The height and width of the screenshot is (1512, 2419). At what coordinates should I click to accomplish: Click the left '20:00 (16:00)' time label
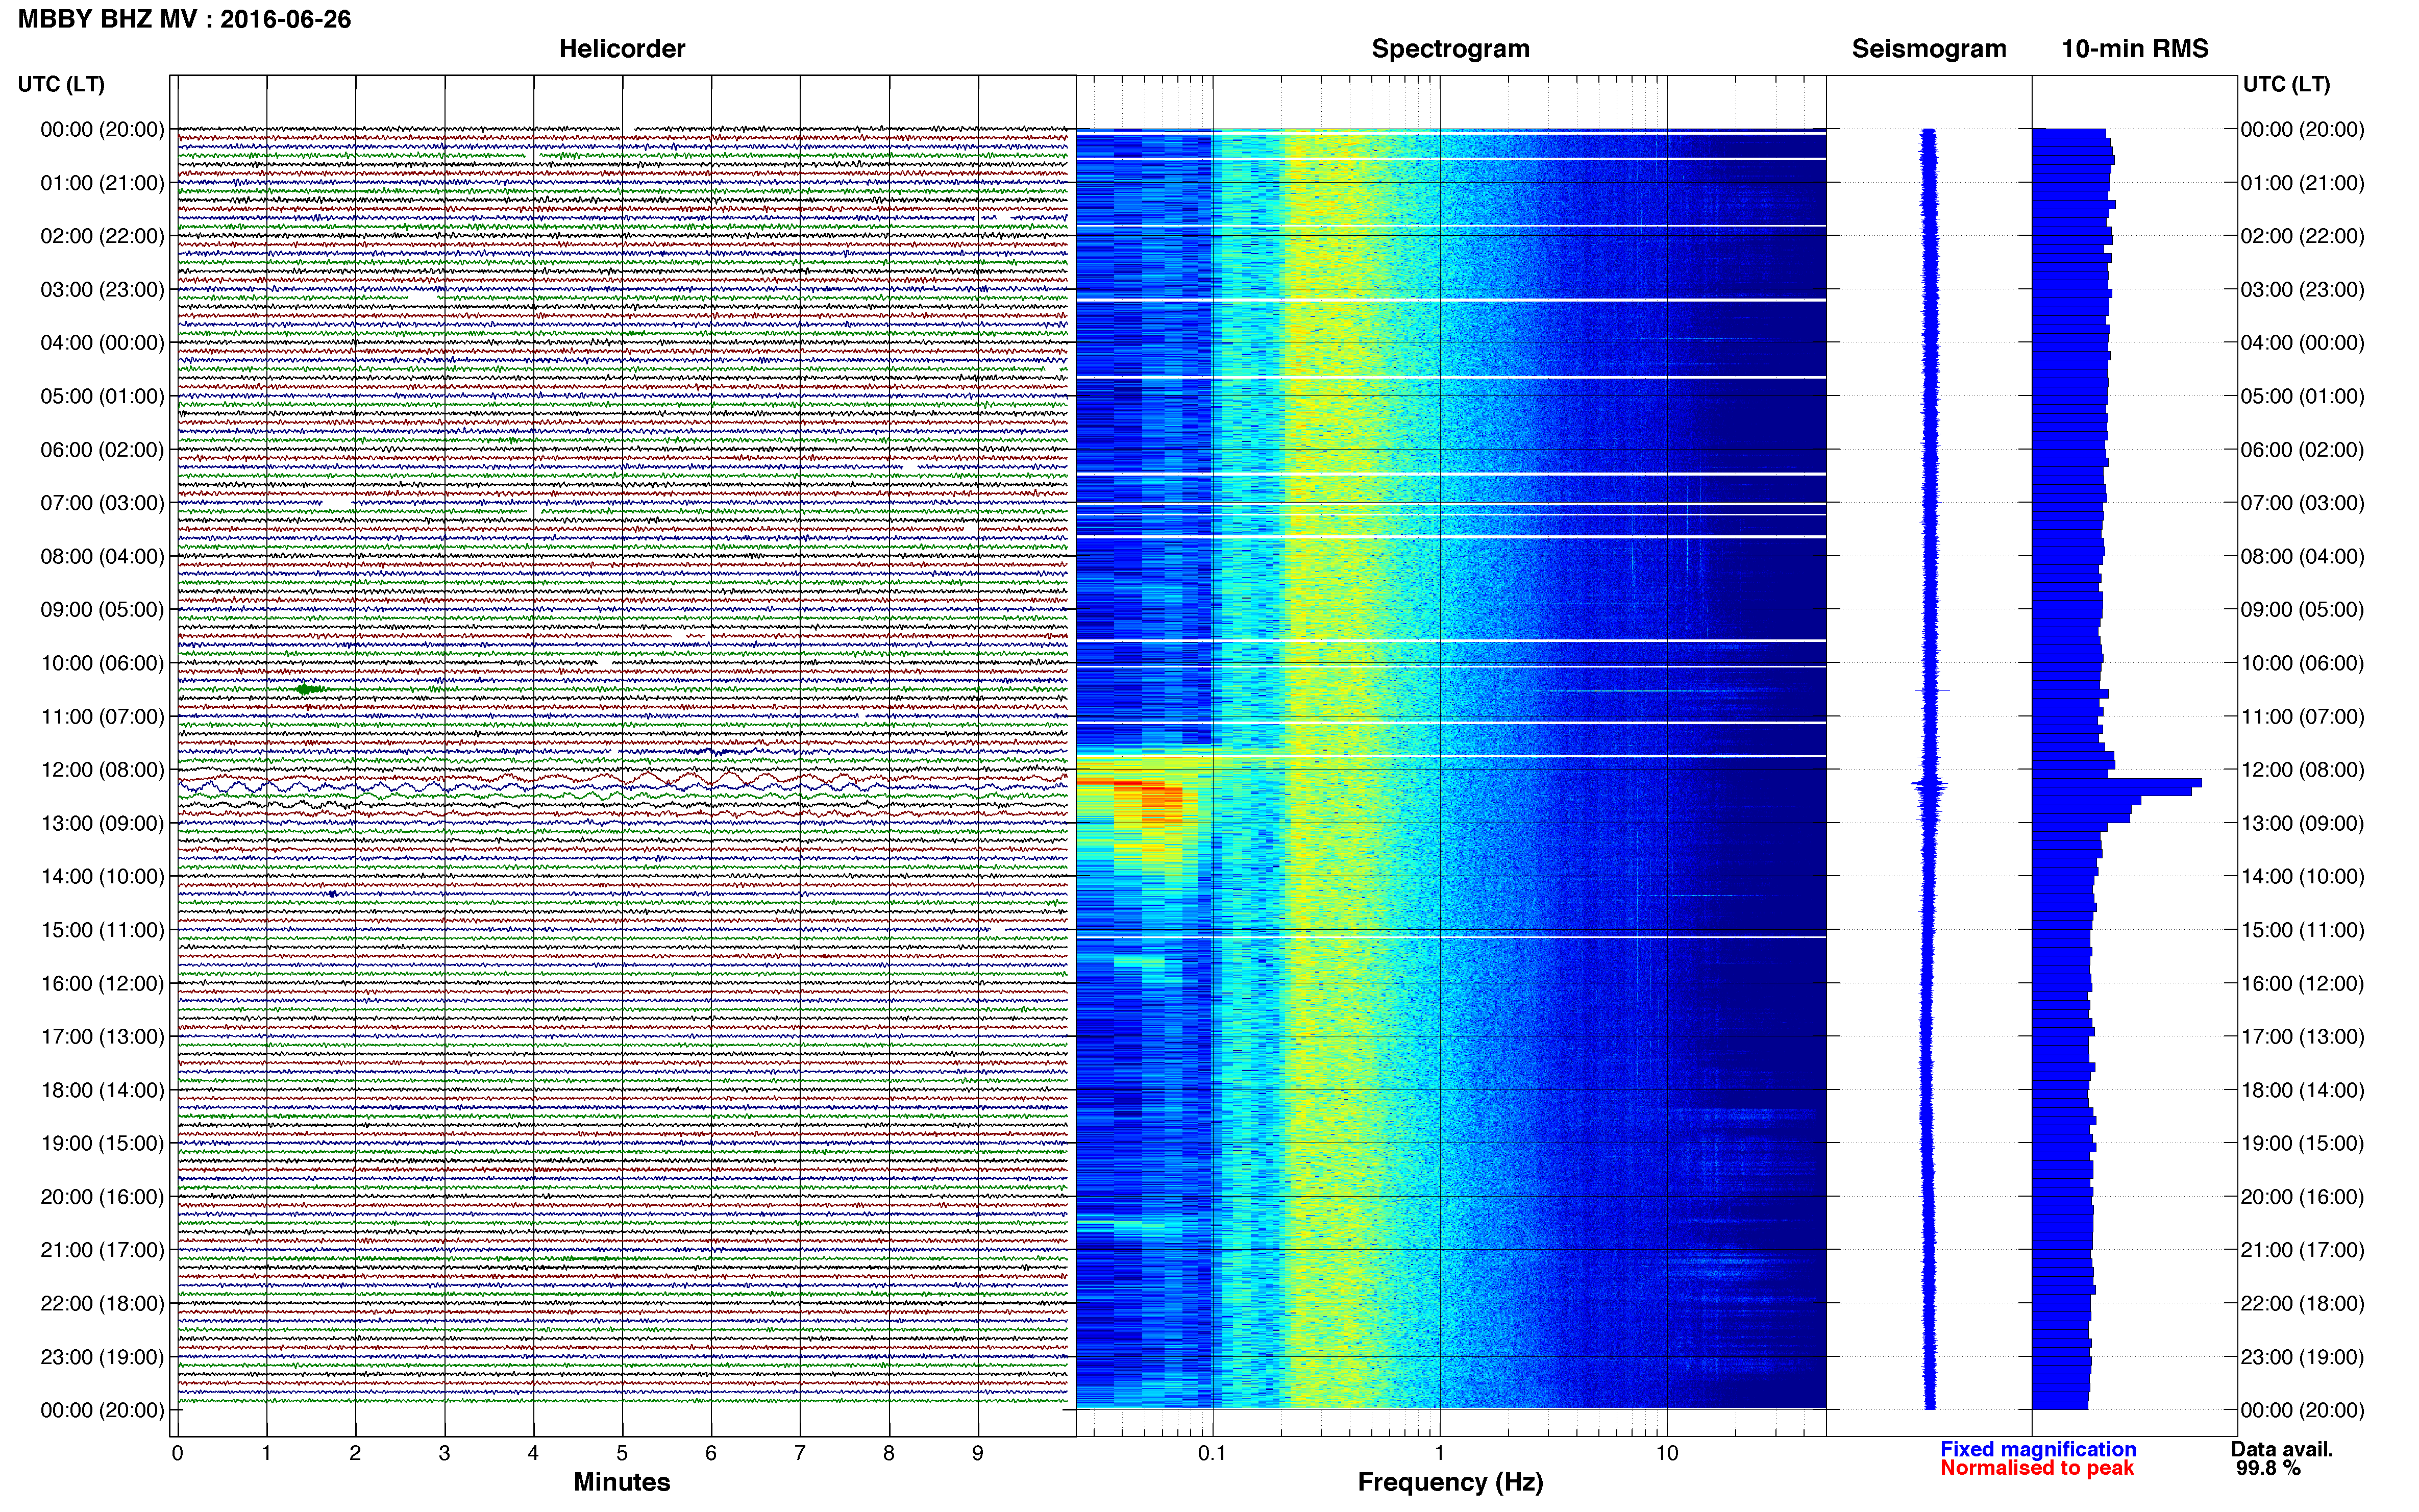(x=102, y=1196)
